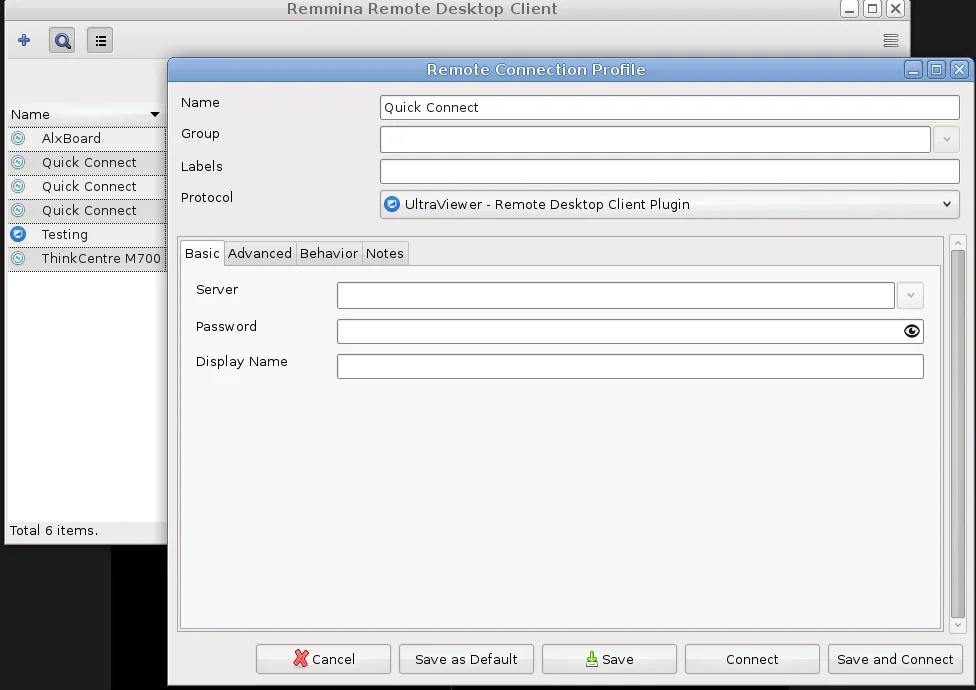Minimize the Remote Connection Profile dialog
The image size is (976, 690).
click(x=913, y=70)
